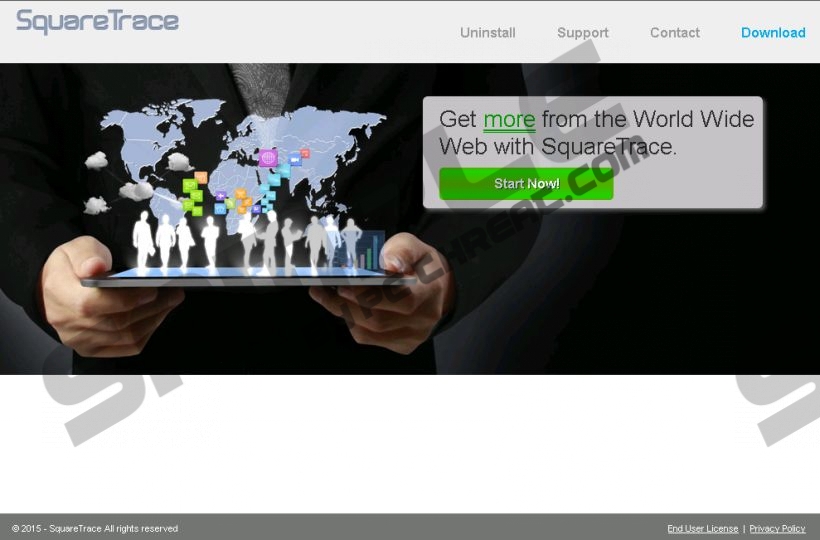This screenshot has height=540, width=820.
Task: Click the purple globe icon on map
Action: click(267, 158)
